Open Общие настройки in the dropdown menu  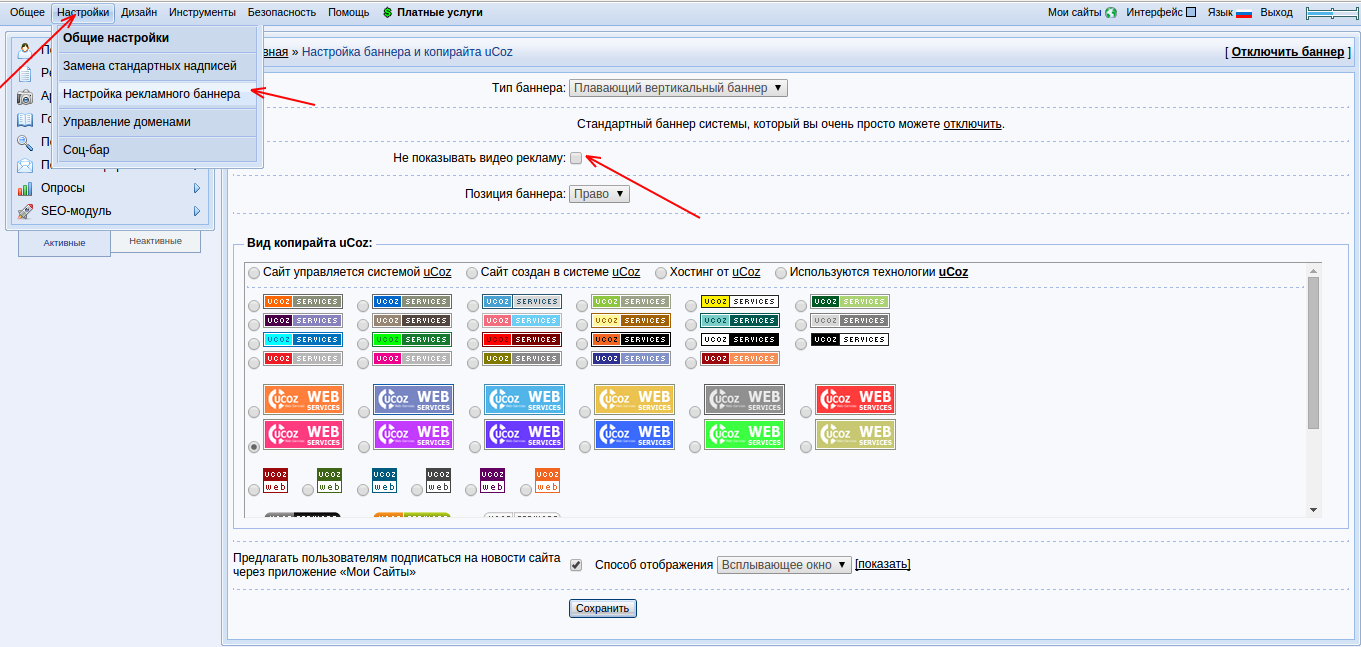pyautogui.click(x=158, y=38)
